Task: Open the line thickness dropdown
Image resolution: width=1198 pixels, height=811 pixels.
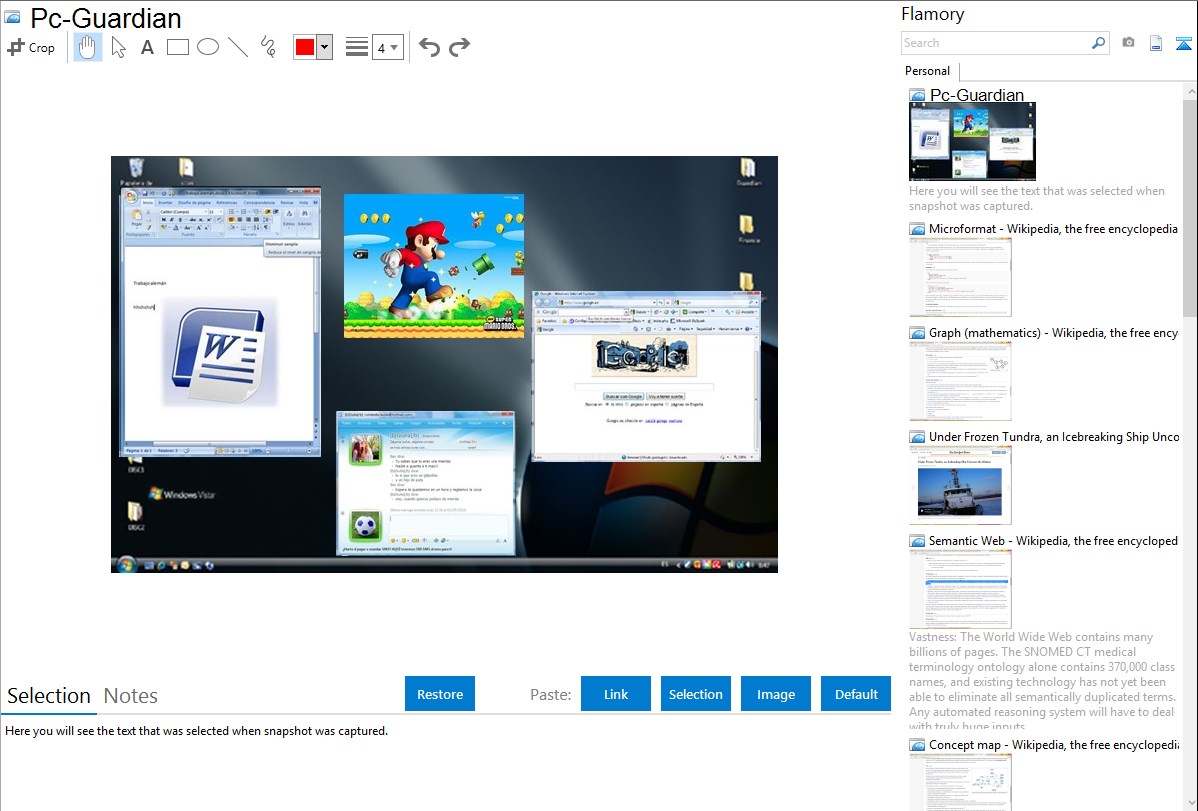Action: [x=387, y=47]
